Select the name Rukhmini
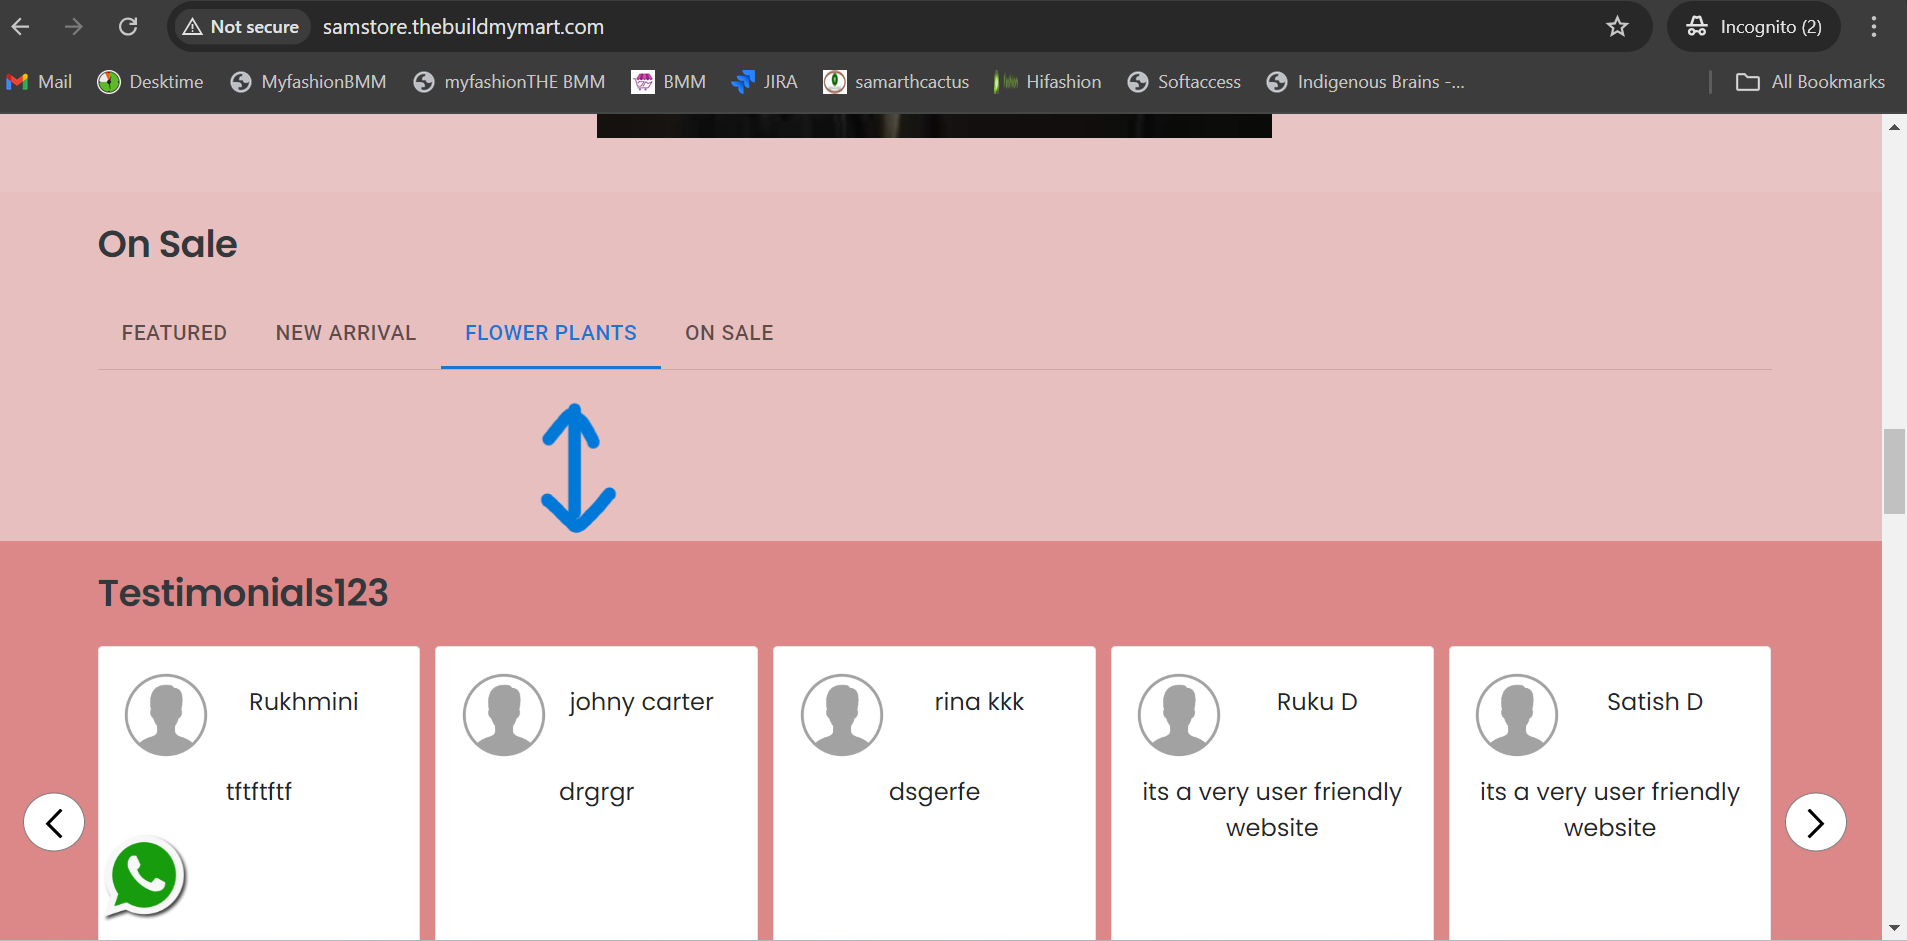The image size is (1907, 941). pos(304,702)
